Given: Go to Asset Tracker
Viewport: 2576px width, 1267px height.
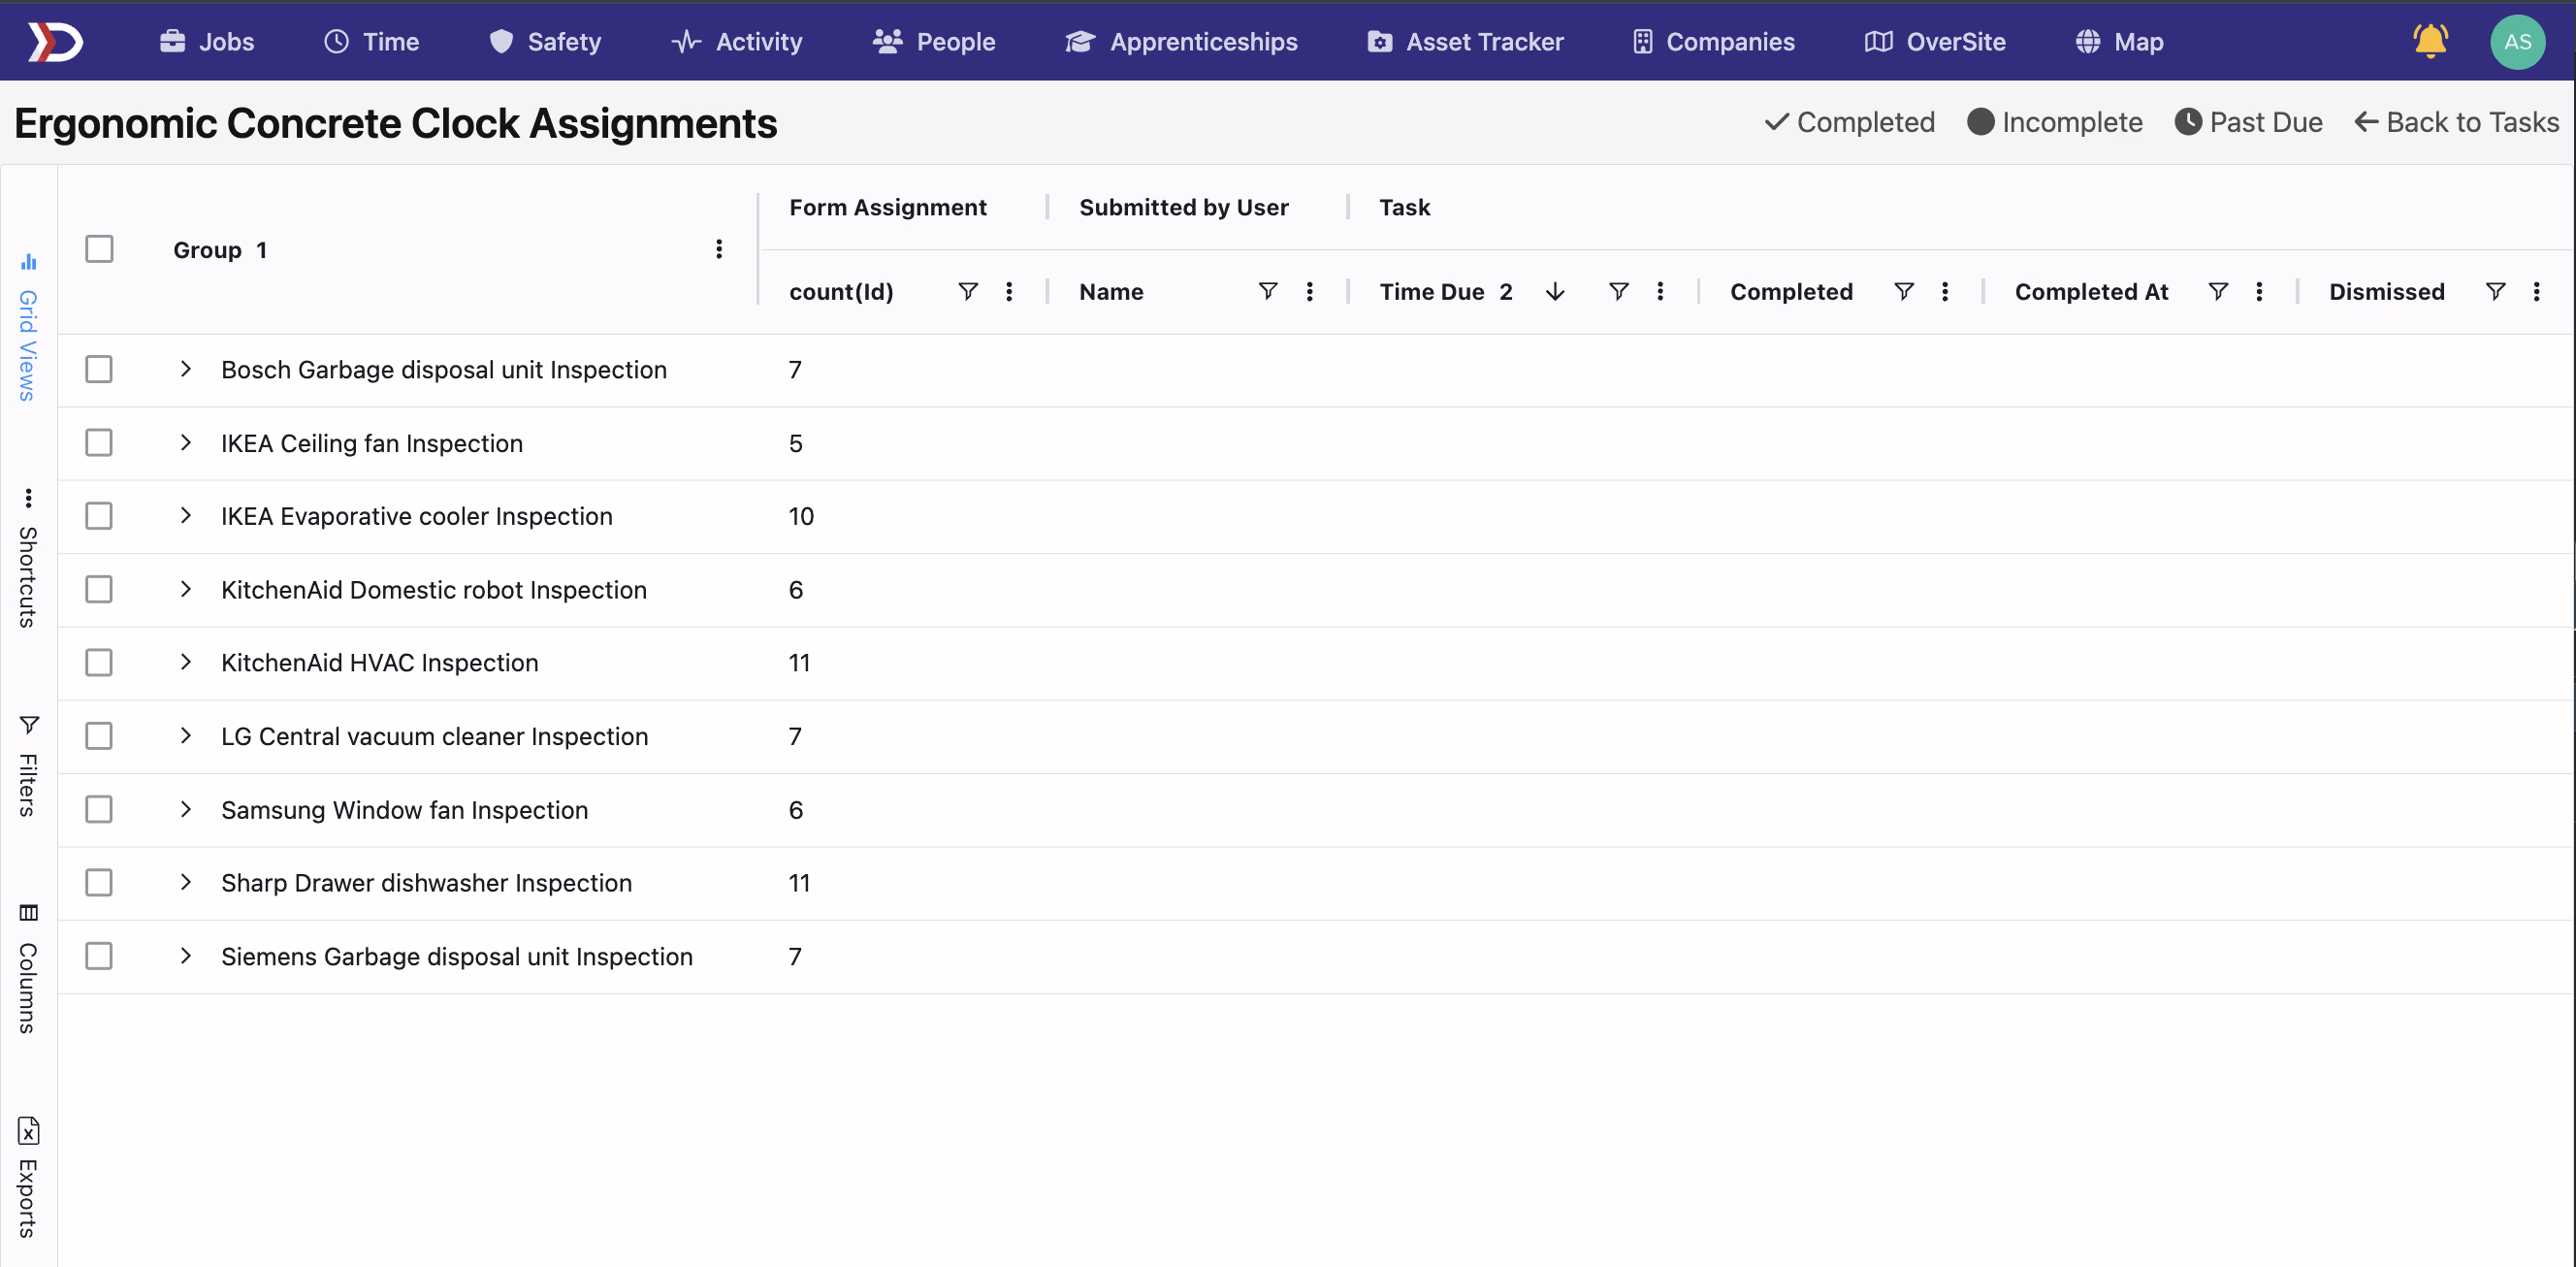Looking at the screenshot, I should click(x=1465, y=41).
